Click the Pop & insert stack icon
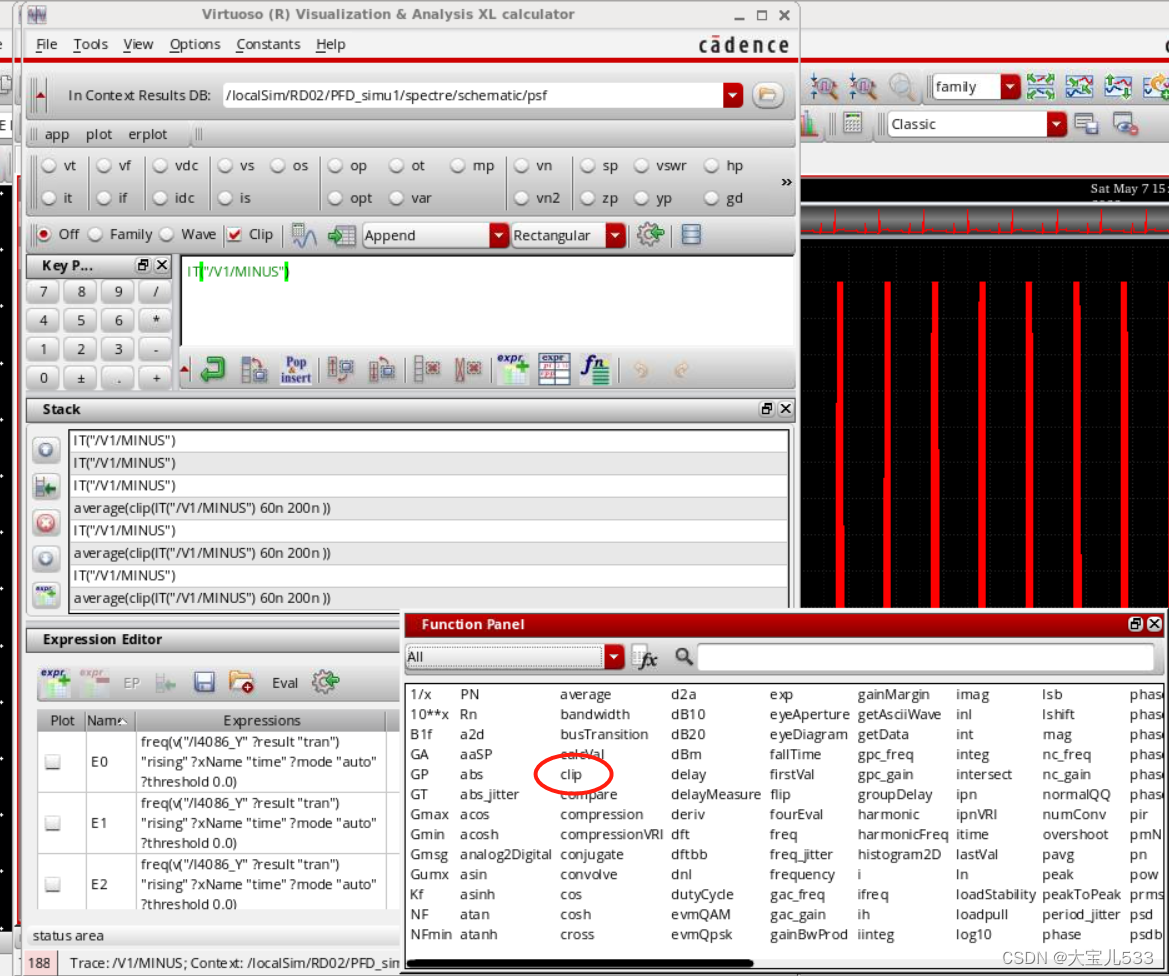 296,370
